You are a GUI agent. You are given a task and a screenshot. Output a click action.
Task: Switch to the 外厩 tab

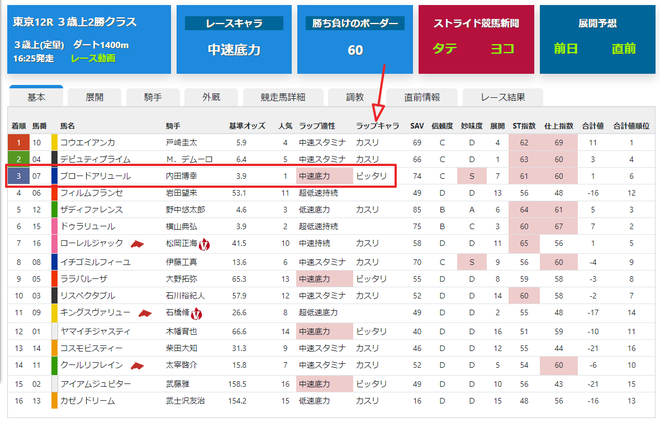(211, 97)
